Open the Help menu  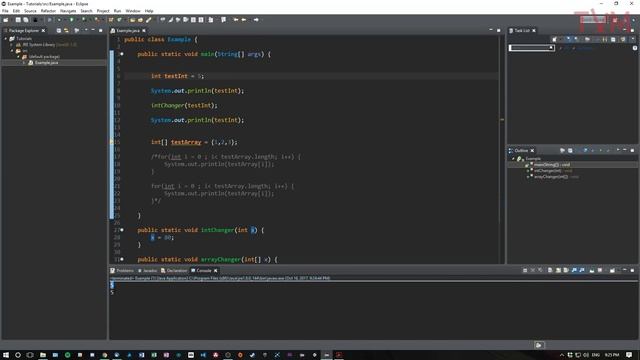(149, 11)
